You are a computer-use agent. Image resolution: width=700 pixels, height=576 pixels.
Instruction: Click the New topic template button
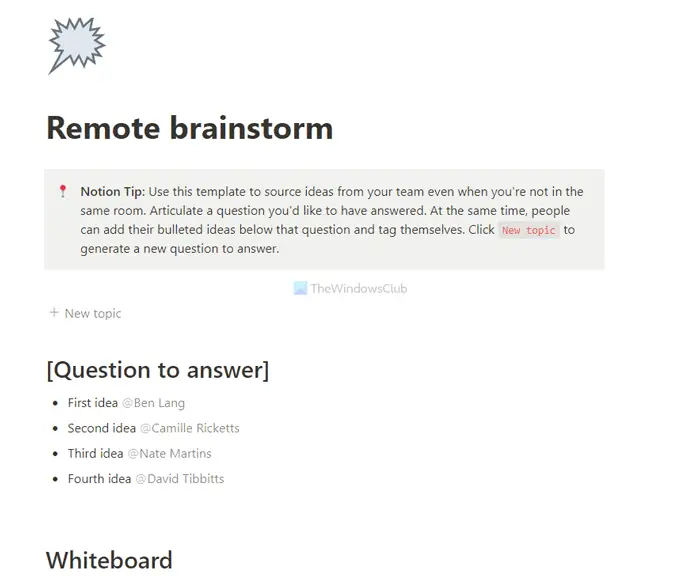[85, 313]
